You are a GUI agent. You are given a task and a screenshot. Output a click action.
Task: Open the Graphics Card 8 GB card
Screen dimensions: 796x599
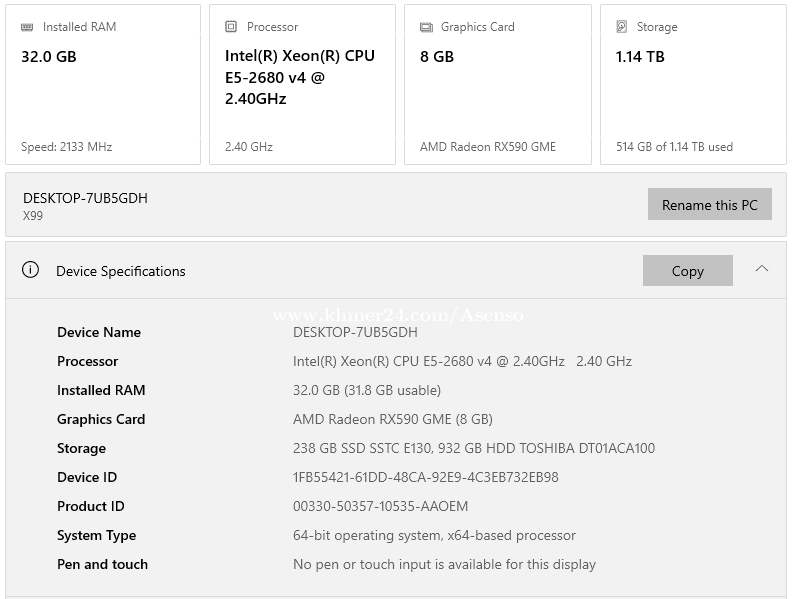(497, 85)
